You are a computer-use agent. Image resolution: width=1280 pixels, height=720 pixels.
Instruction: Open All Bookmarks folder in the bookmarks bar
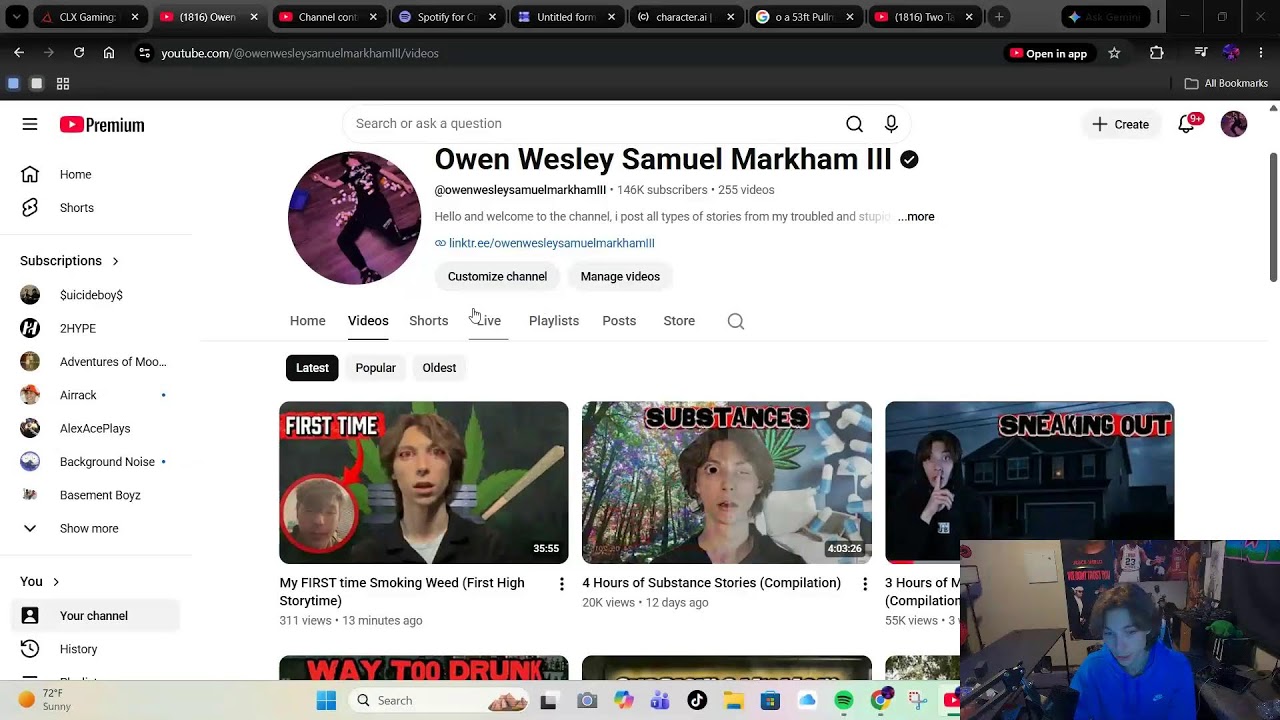[1226, 83]
